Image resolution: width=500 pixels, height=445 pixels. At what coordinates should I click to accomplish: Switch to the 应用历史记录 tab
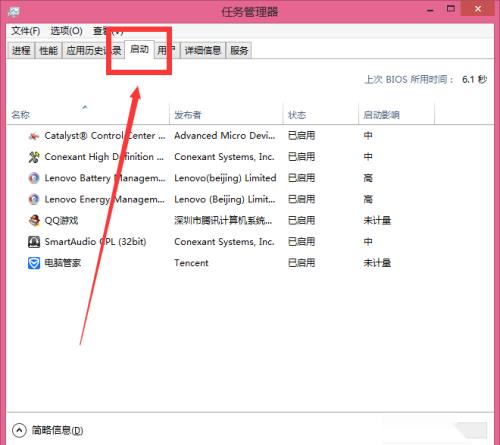click(93, 50)
